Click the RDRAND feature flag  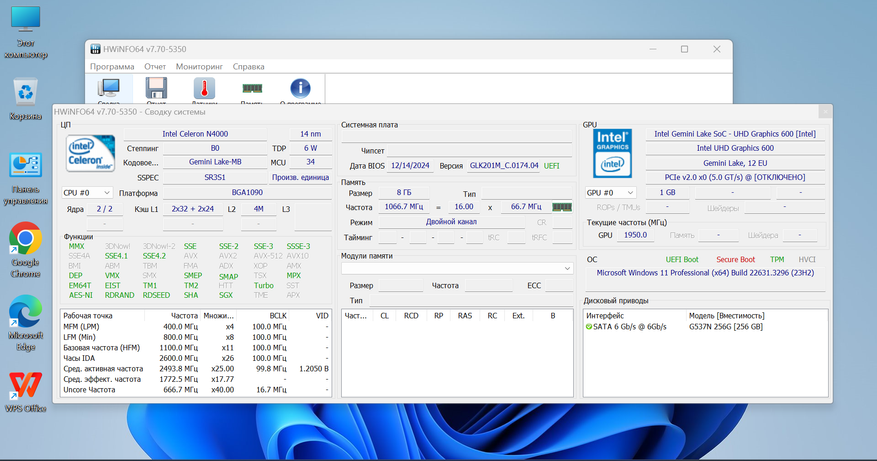(x=119, y=295)
